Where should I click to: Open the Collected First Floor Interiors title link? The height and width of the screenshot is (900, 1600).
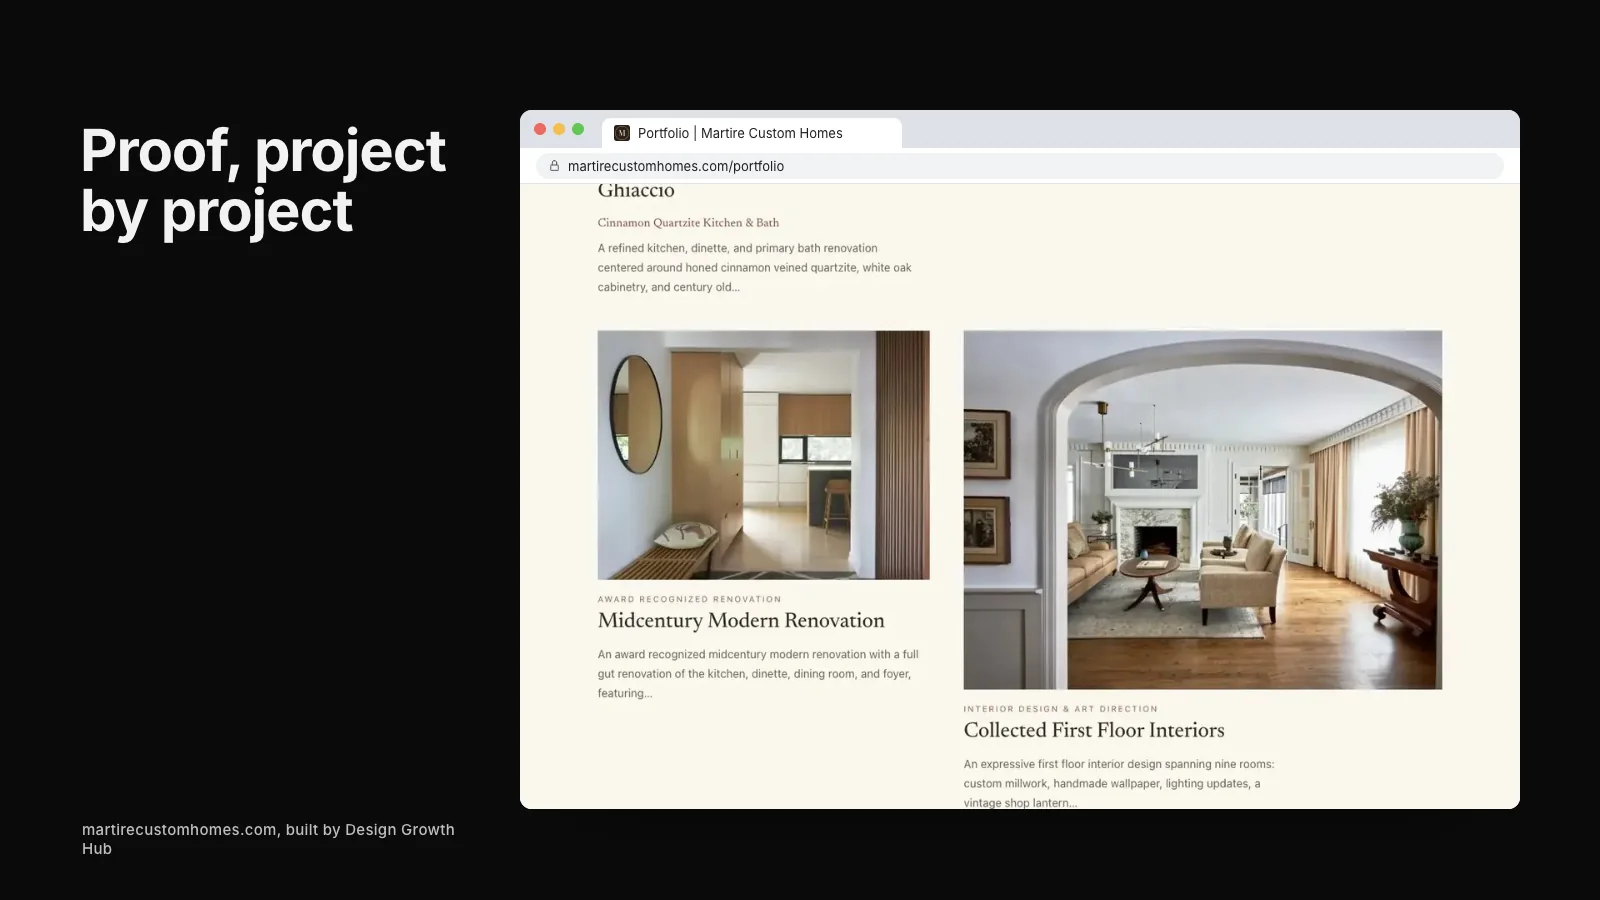[x=1094, y=730]
